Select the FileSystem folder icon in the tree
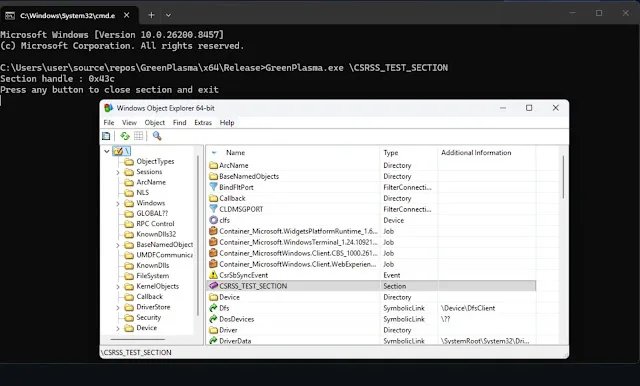The image size is (640, 386). tap(129, 276)
